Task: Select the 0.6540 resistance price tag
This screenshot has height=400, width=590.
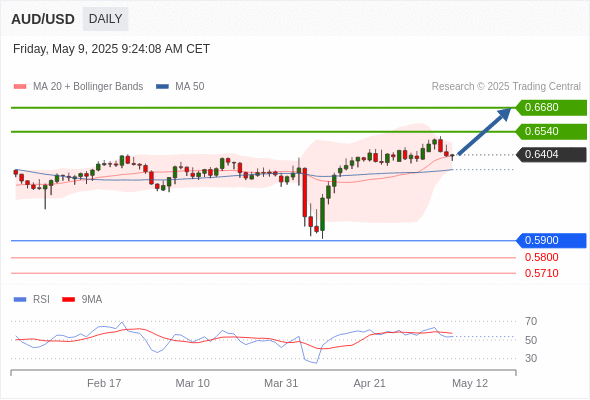Action: (551, 132)
